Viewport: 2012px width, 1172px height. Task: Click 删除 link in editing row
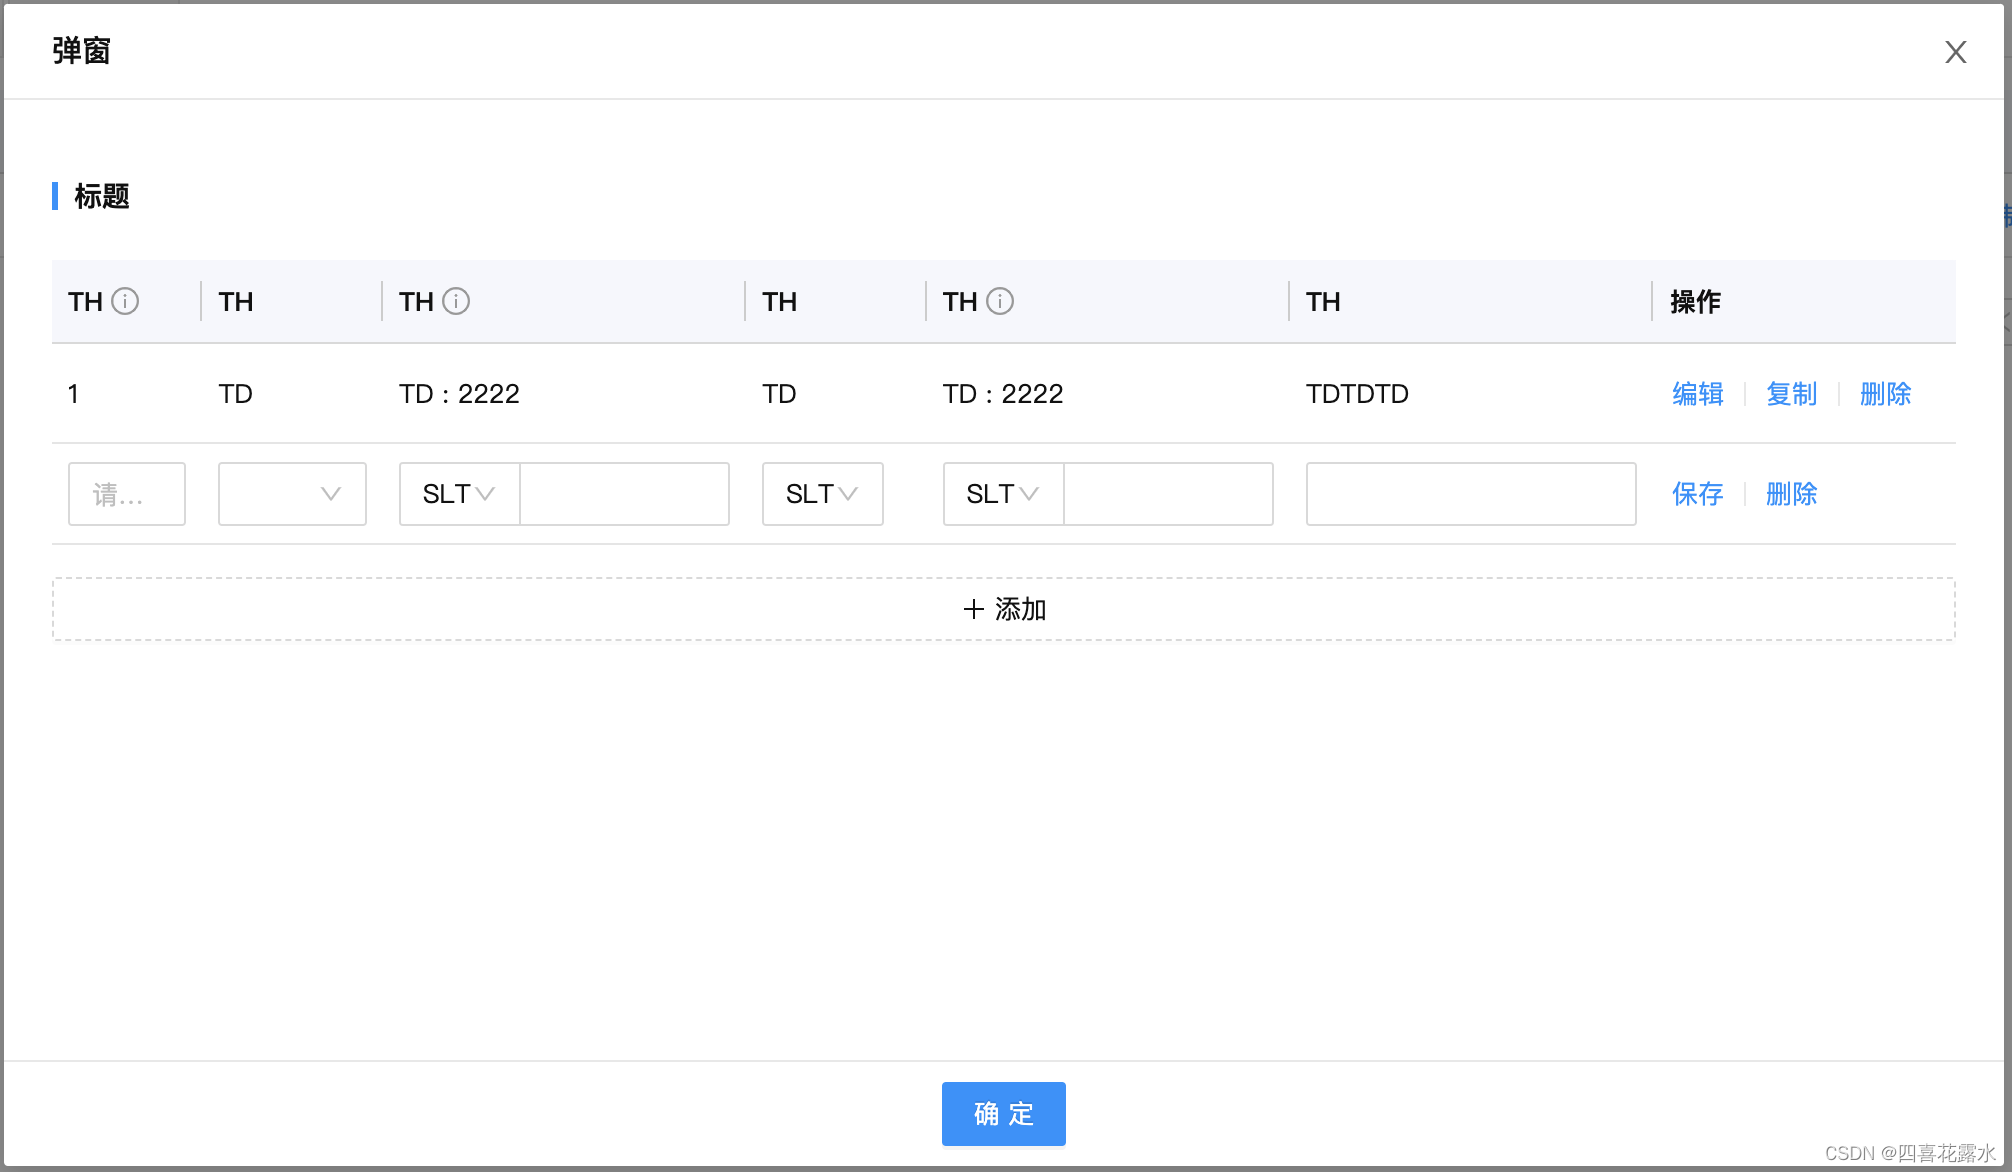pyautogui.click(x=1791, y=494)
